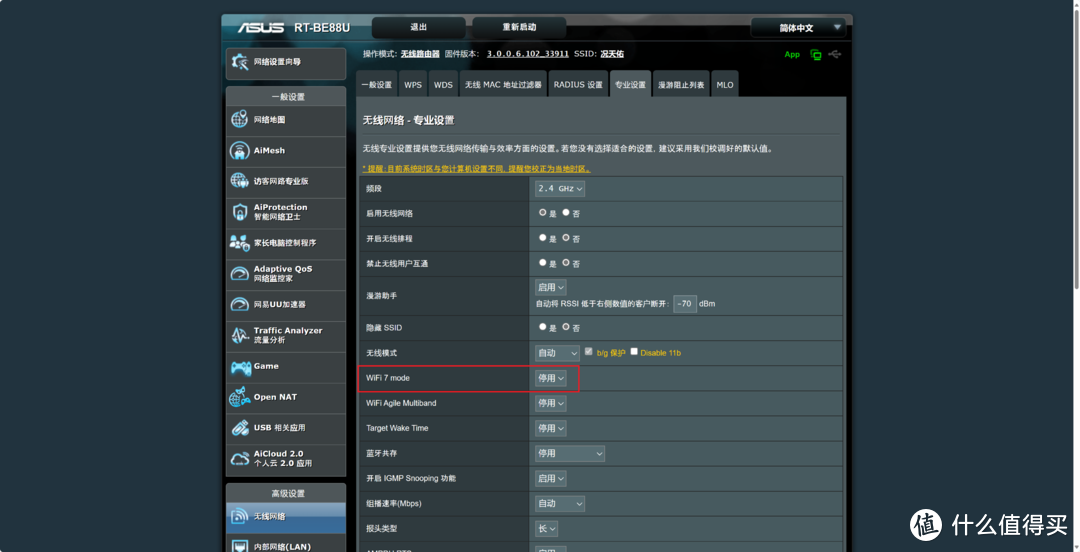Screen dimensions: 1080x552
Task: Click the Adaptive QoS gauge icon
Action: click(x=240, y=274)
